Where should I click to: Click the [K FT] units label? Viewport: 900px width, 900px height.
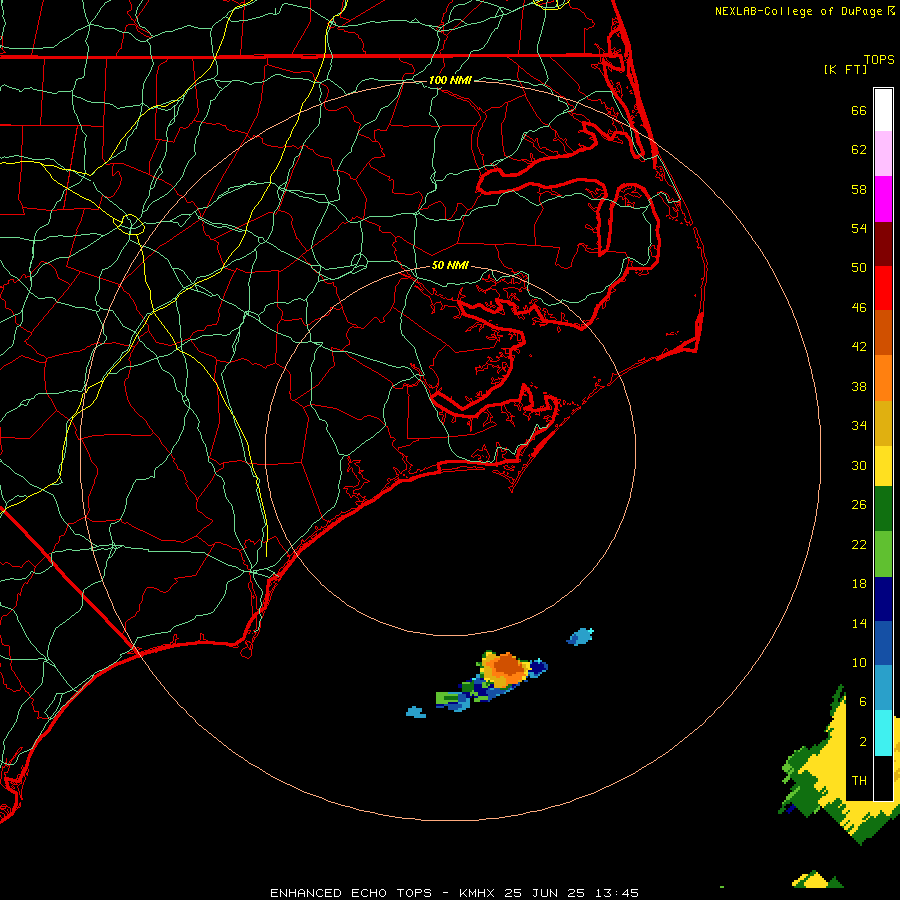tap(845, 69)
